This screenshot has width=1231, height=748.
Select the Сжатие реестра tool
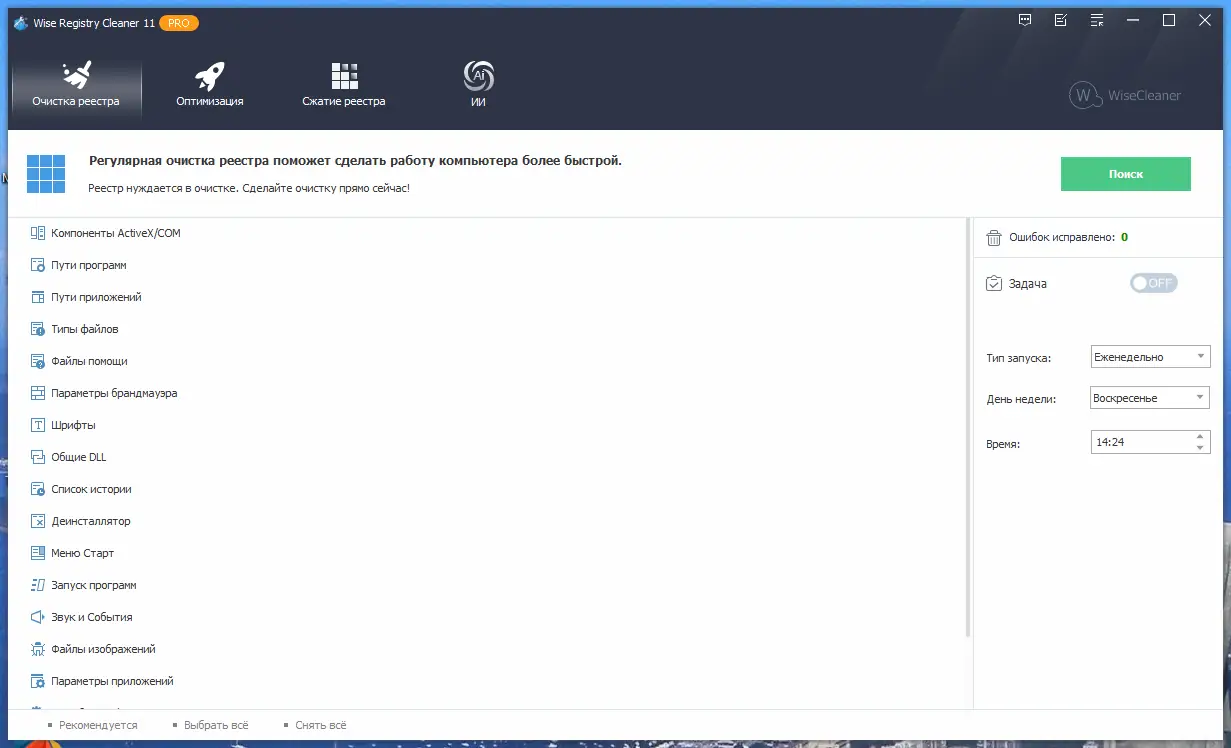344,82
